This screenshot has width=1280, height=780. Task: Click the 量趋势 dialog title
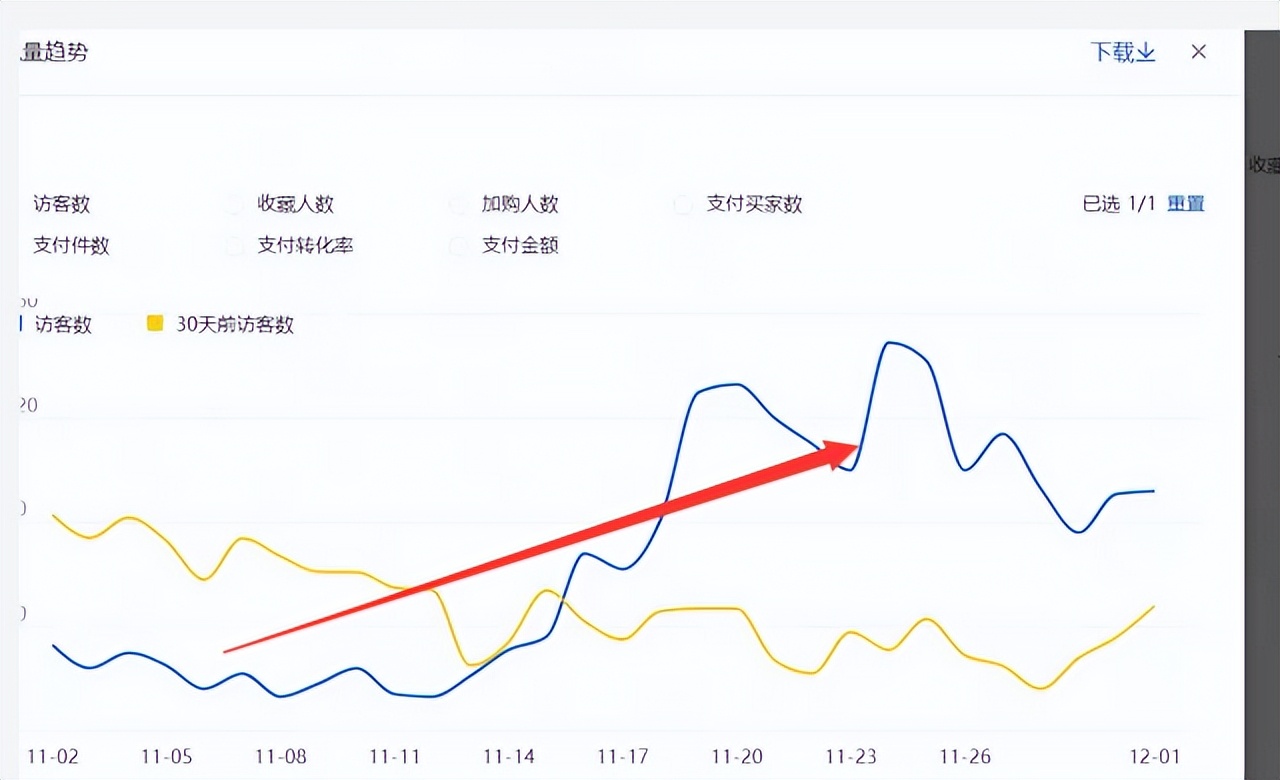(x=55, y=53)
